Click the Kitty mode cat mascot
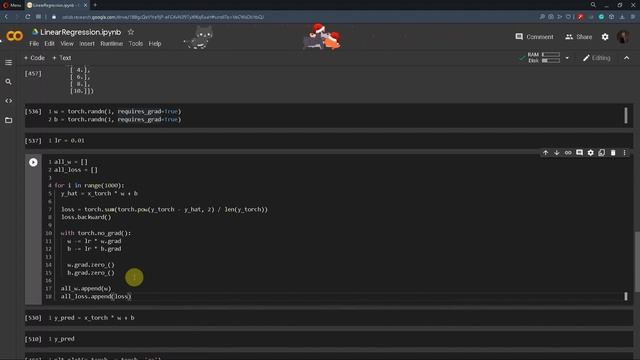Screen dimensions: 640x360 point(199,38)
